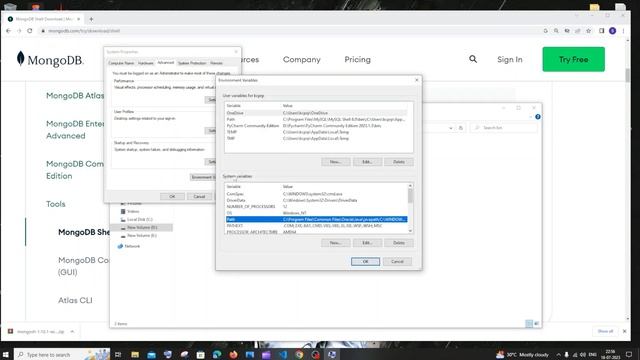Click OK in Environment Variables dialog
640x360 pixels.
[365, 262]
